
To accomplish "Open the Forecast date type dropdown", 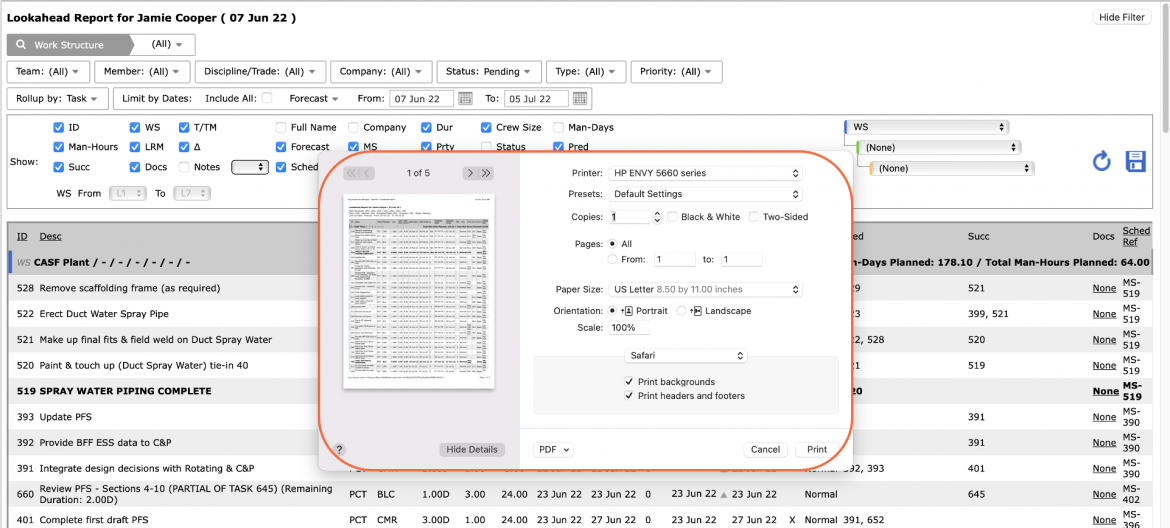I will 314,98.
